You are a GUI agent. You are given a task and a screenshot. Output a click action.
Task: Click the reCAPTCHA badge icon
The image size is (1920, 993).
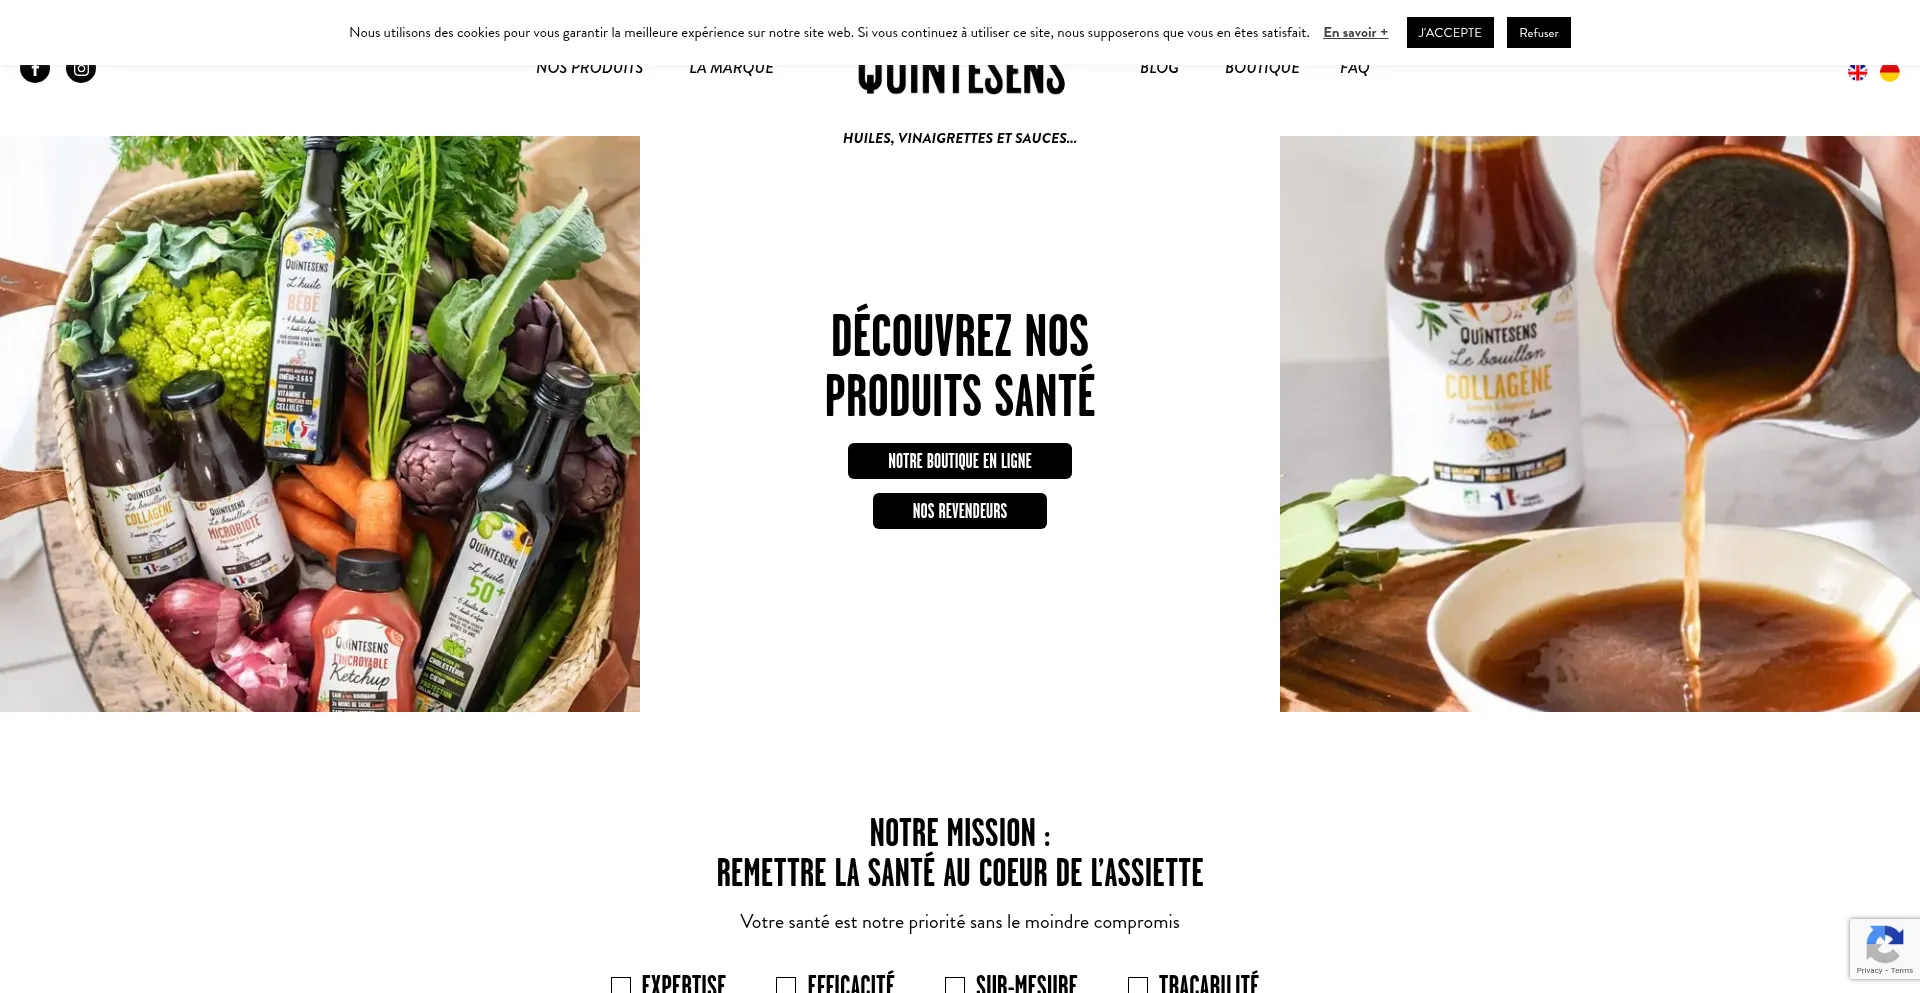point(1884,944)
